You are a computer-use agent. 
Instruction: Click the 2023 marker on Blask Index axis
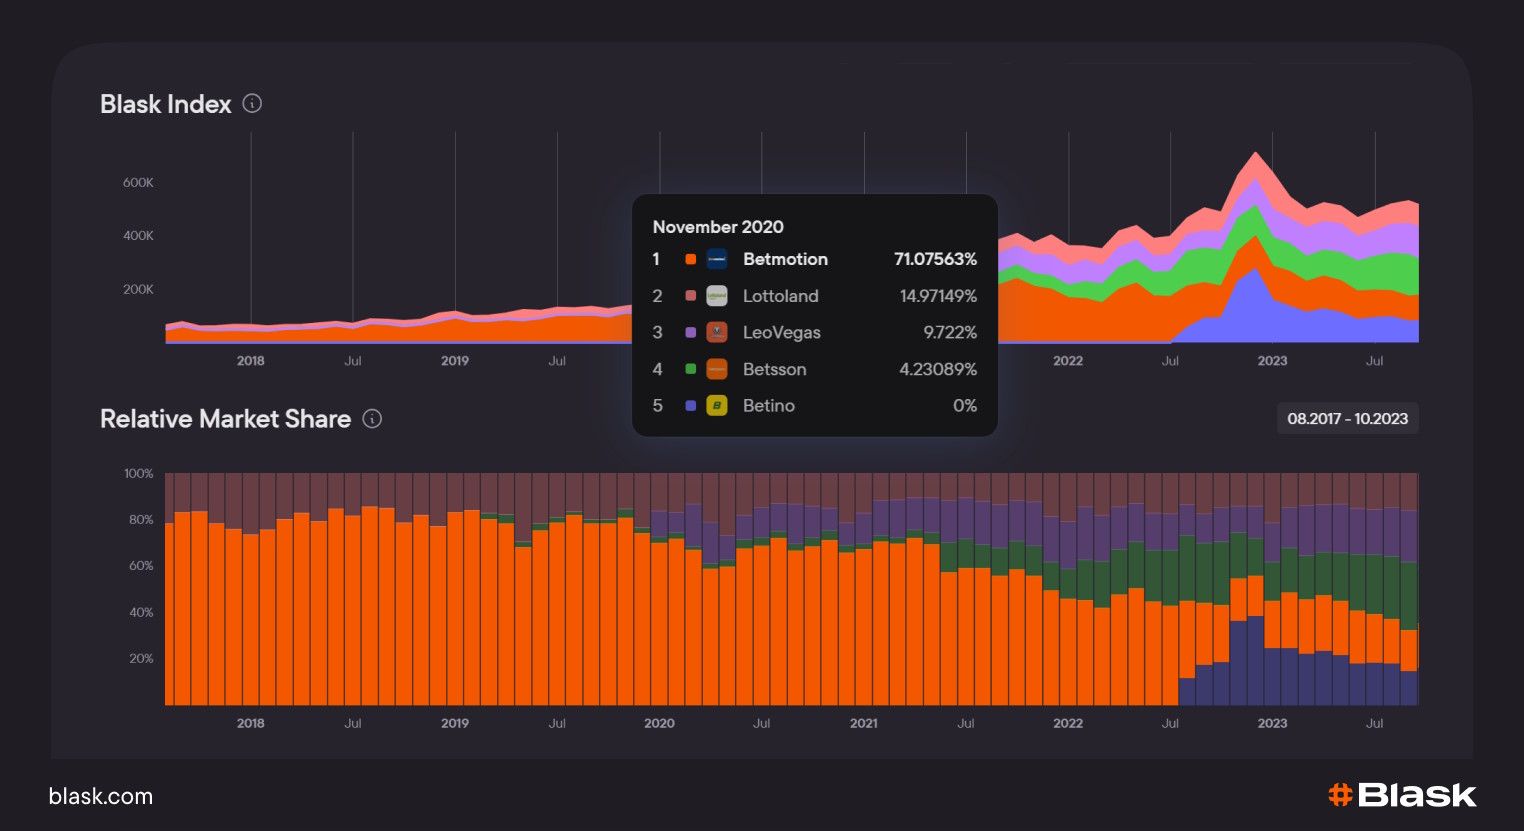point(1272,361)
